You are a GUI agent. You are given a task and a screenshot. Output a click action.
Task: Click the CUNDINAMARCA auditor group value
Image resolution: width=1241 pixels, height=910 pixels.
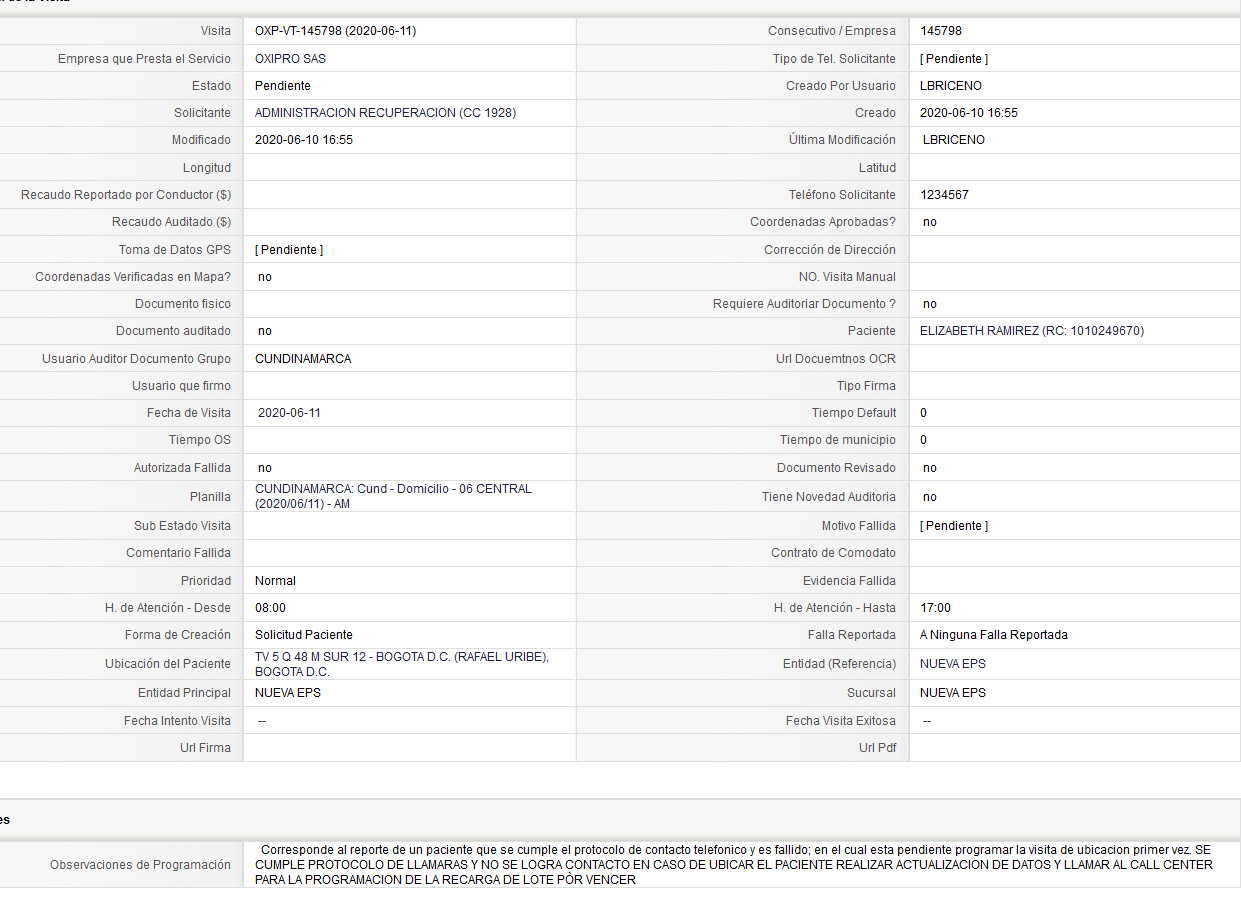point(303,359)
